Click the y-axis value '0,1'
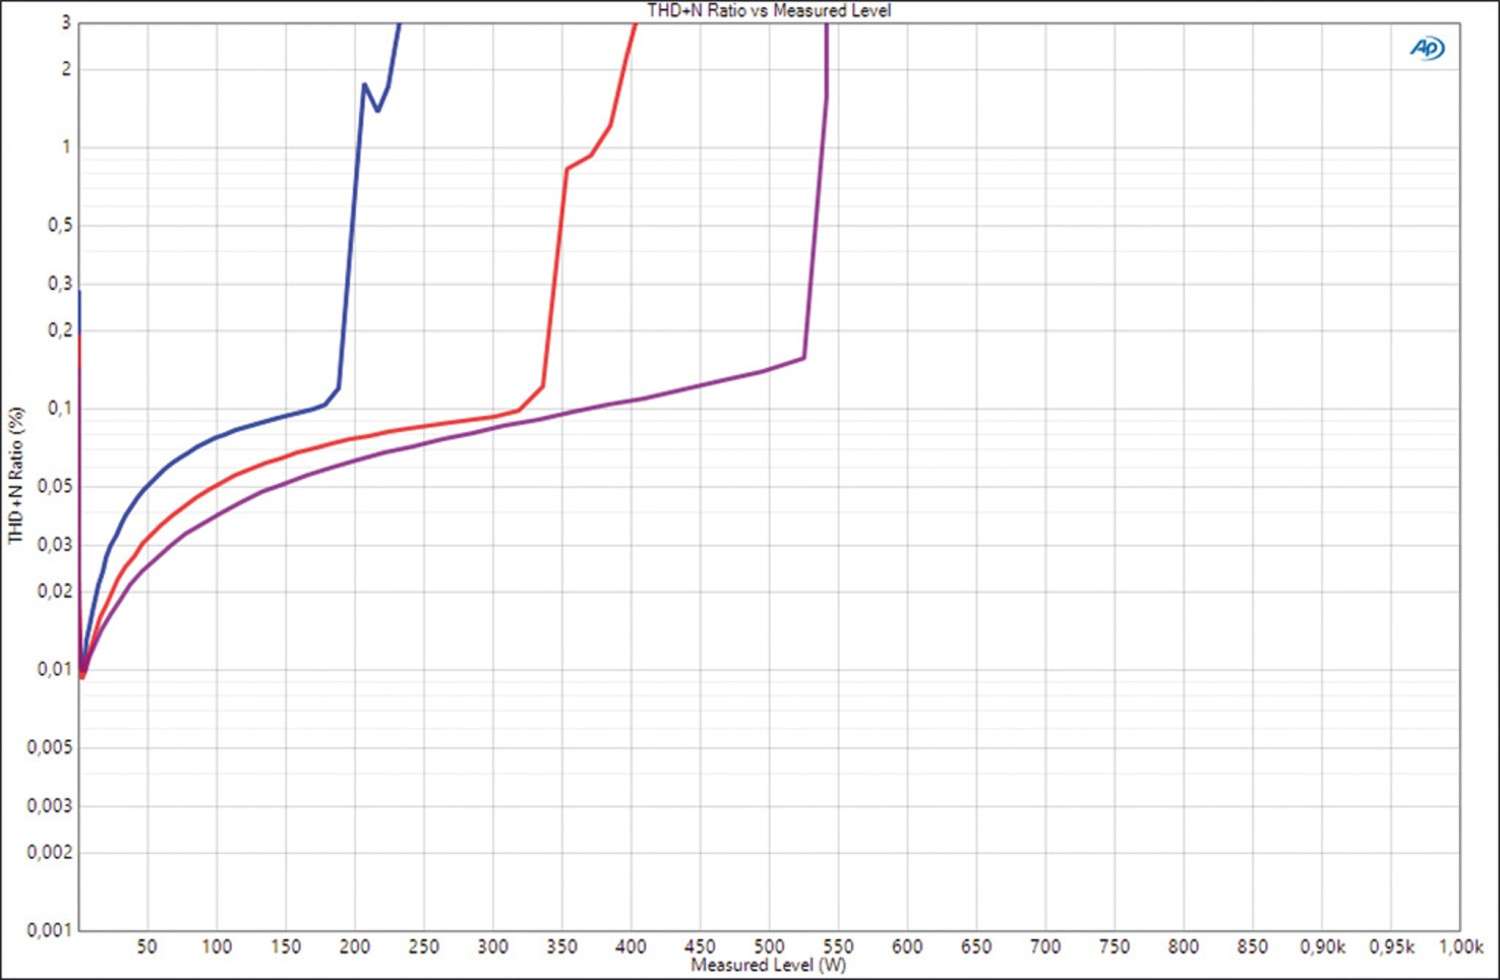This screenshot has height=980, width=1500. [60, 409]
